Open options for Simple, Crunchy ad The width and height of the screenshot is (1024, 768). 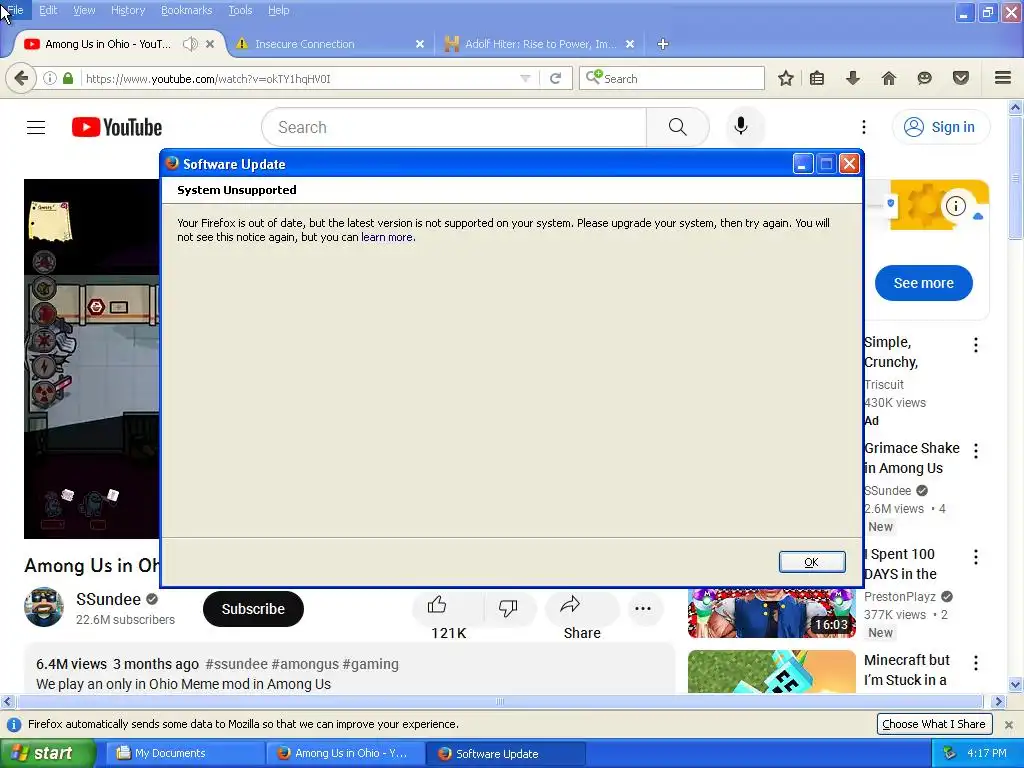click(x=976, y=345)
